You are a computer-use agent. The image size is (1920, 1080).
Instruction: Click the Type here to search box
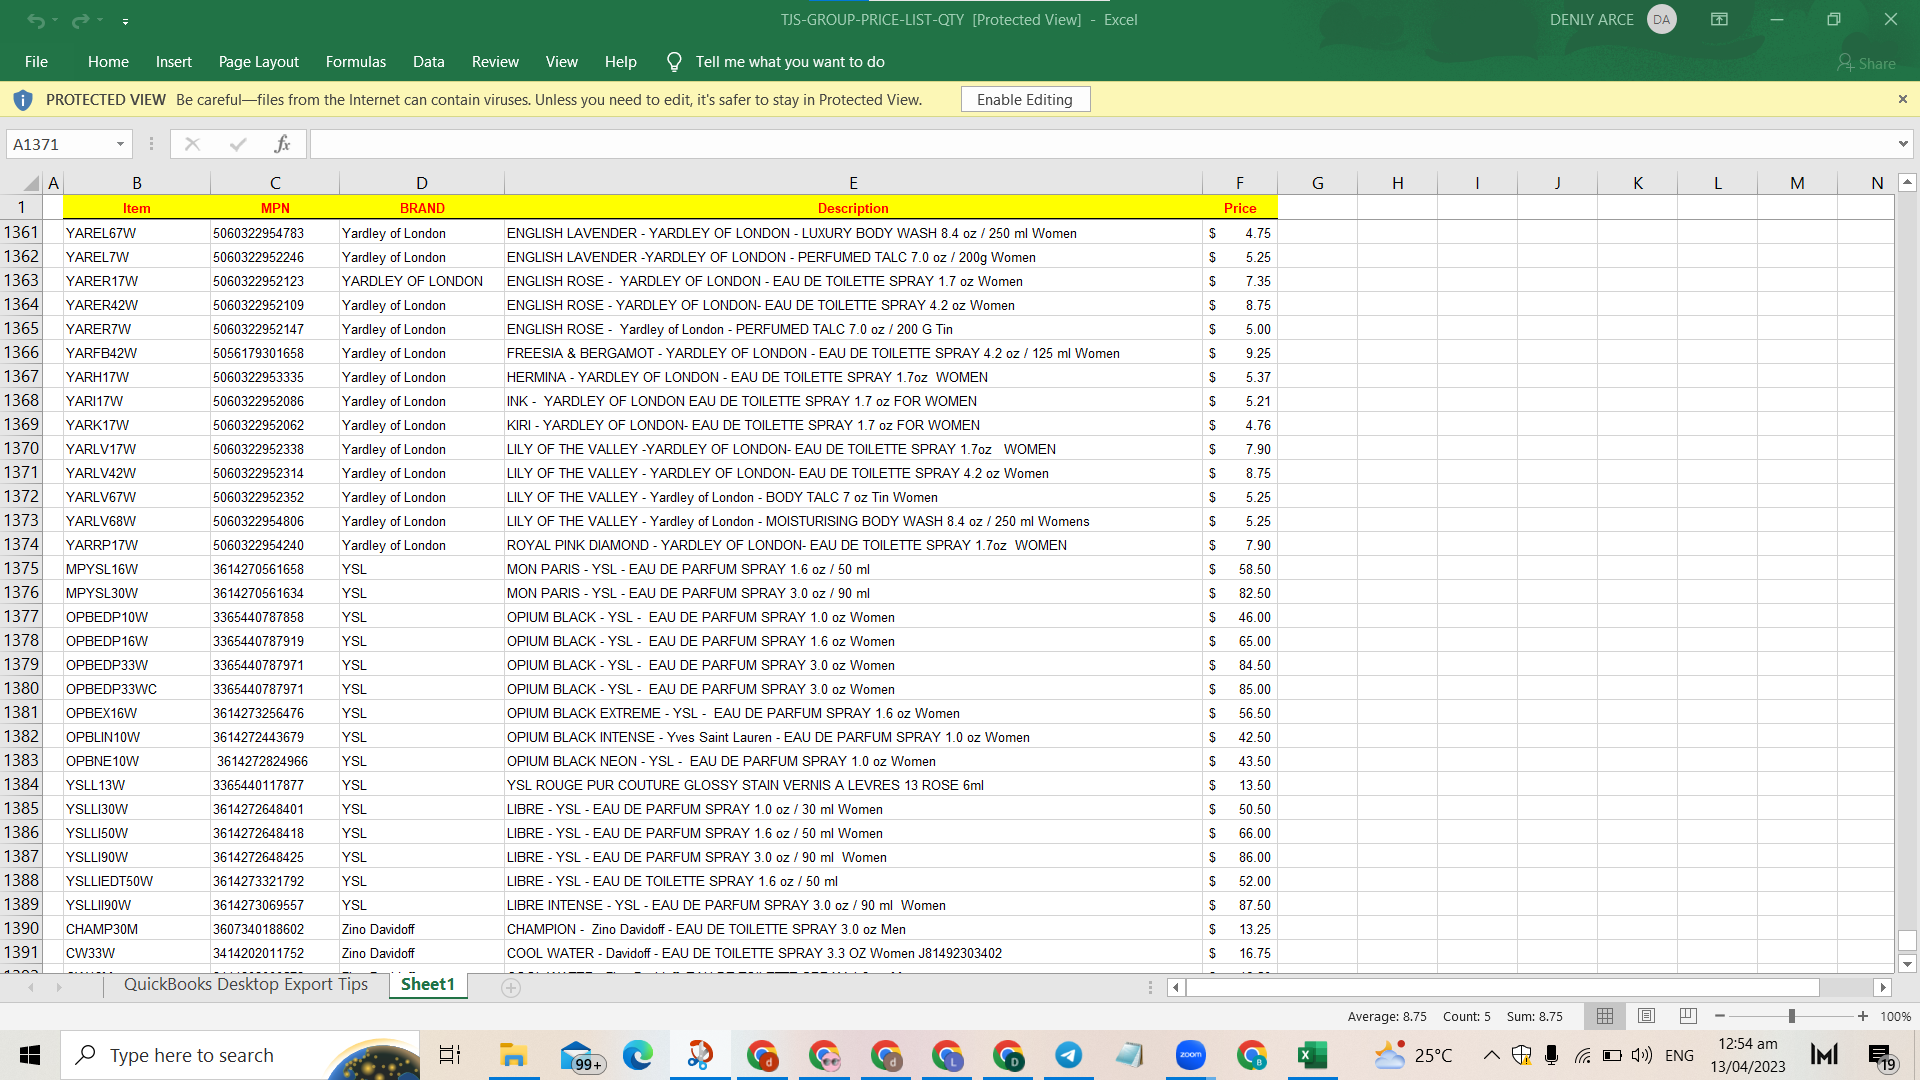pos(240,1055)
